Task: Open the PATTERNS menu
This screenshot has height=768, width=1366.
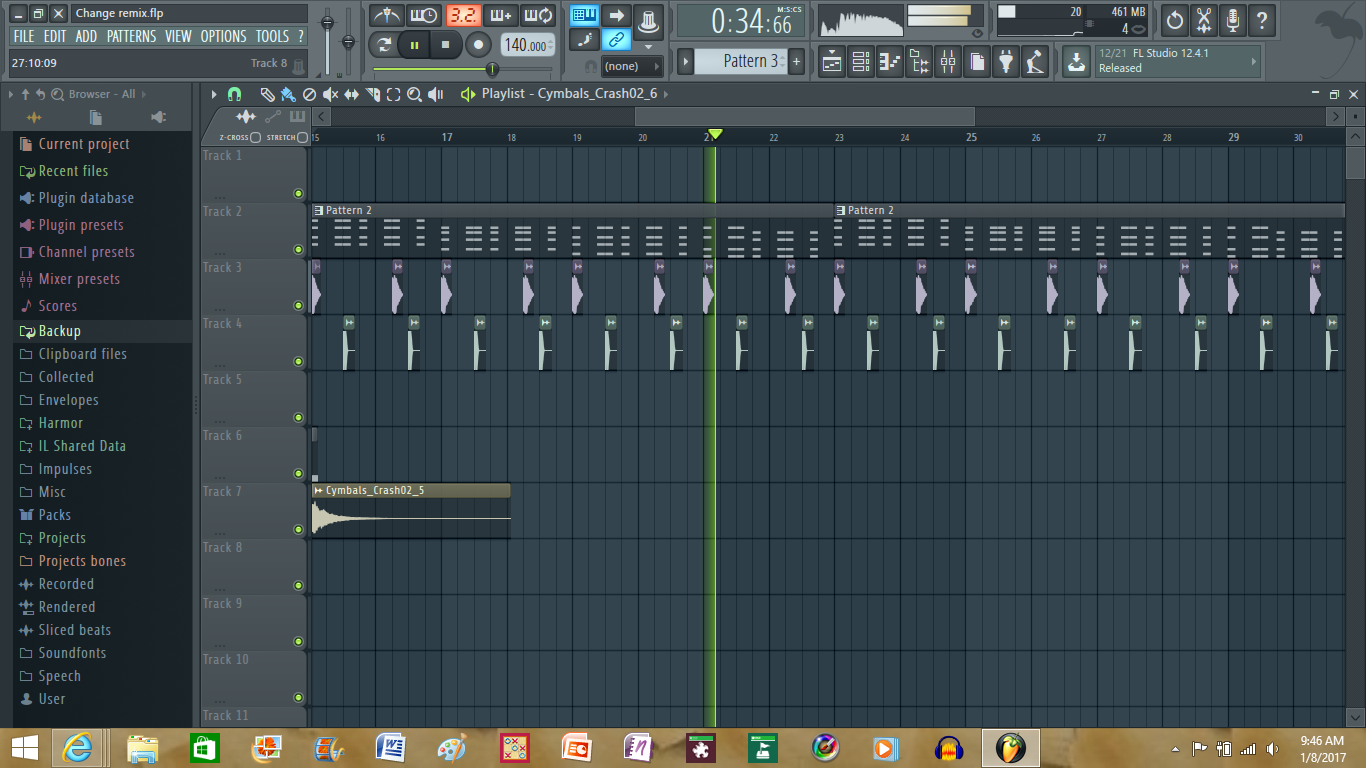Action: pyautogui.click(x=131, y=36)
